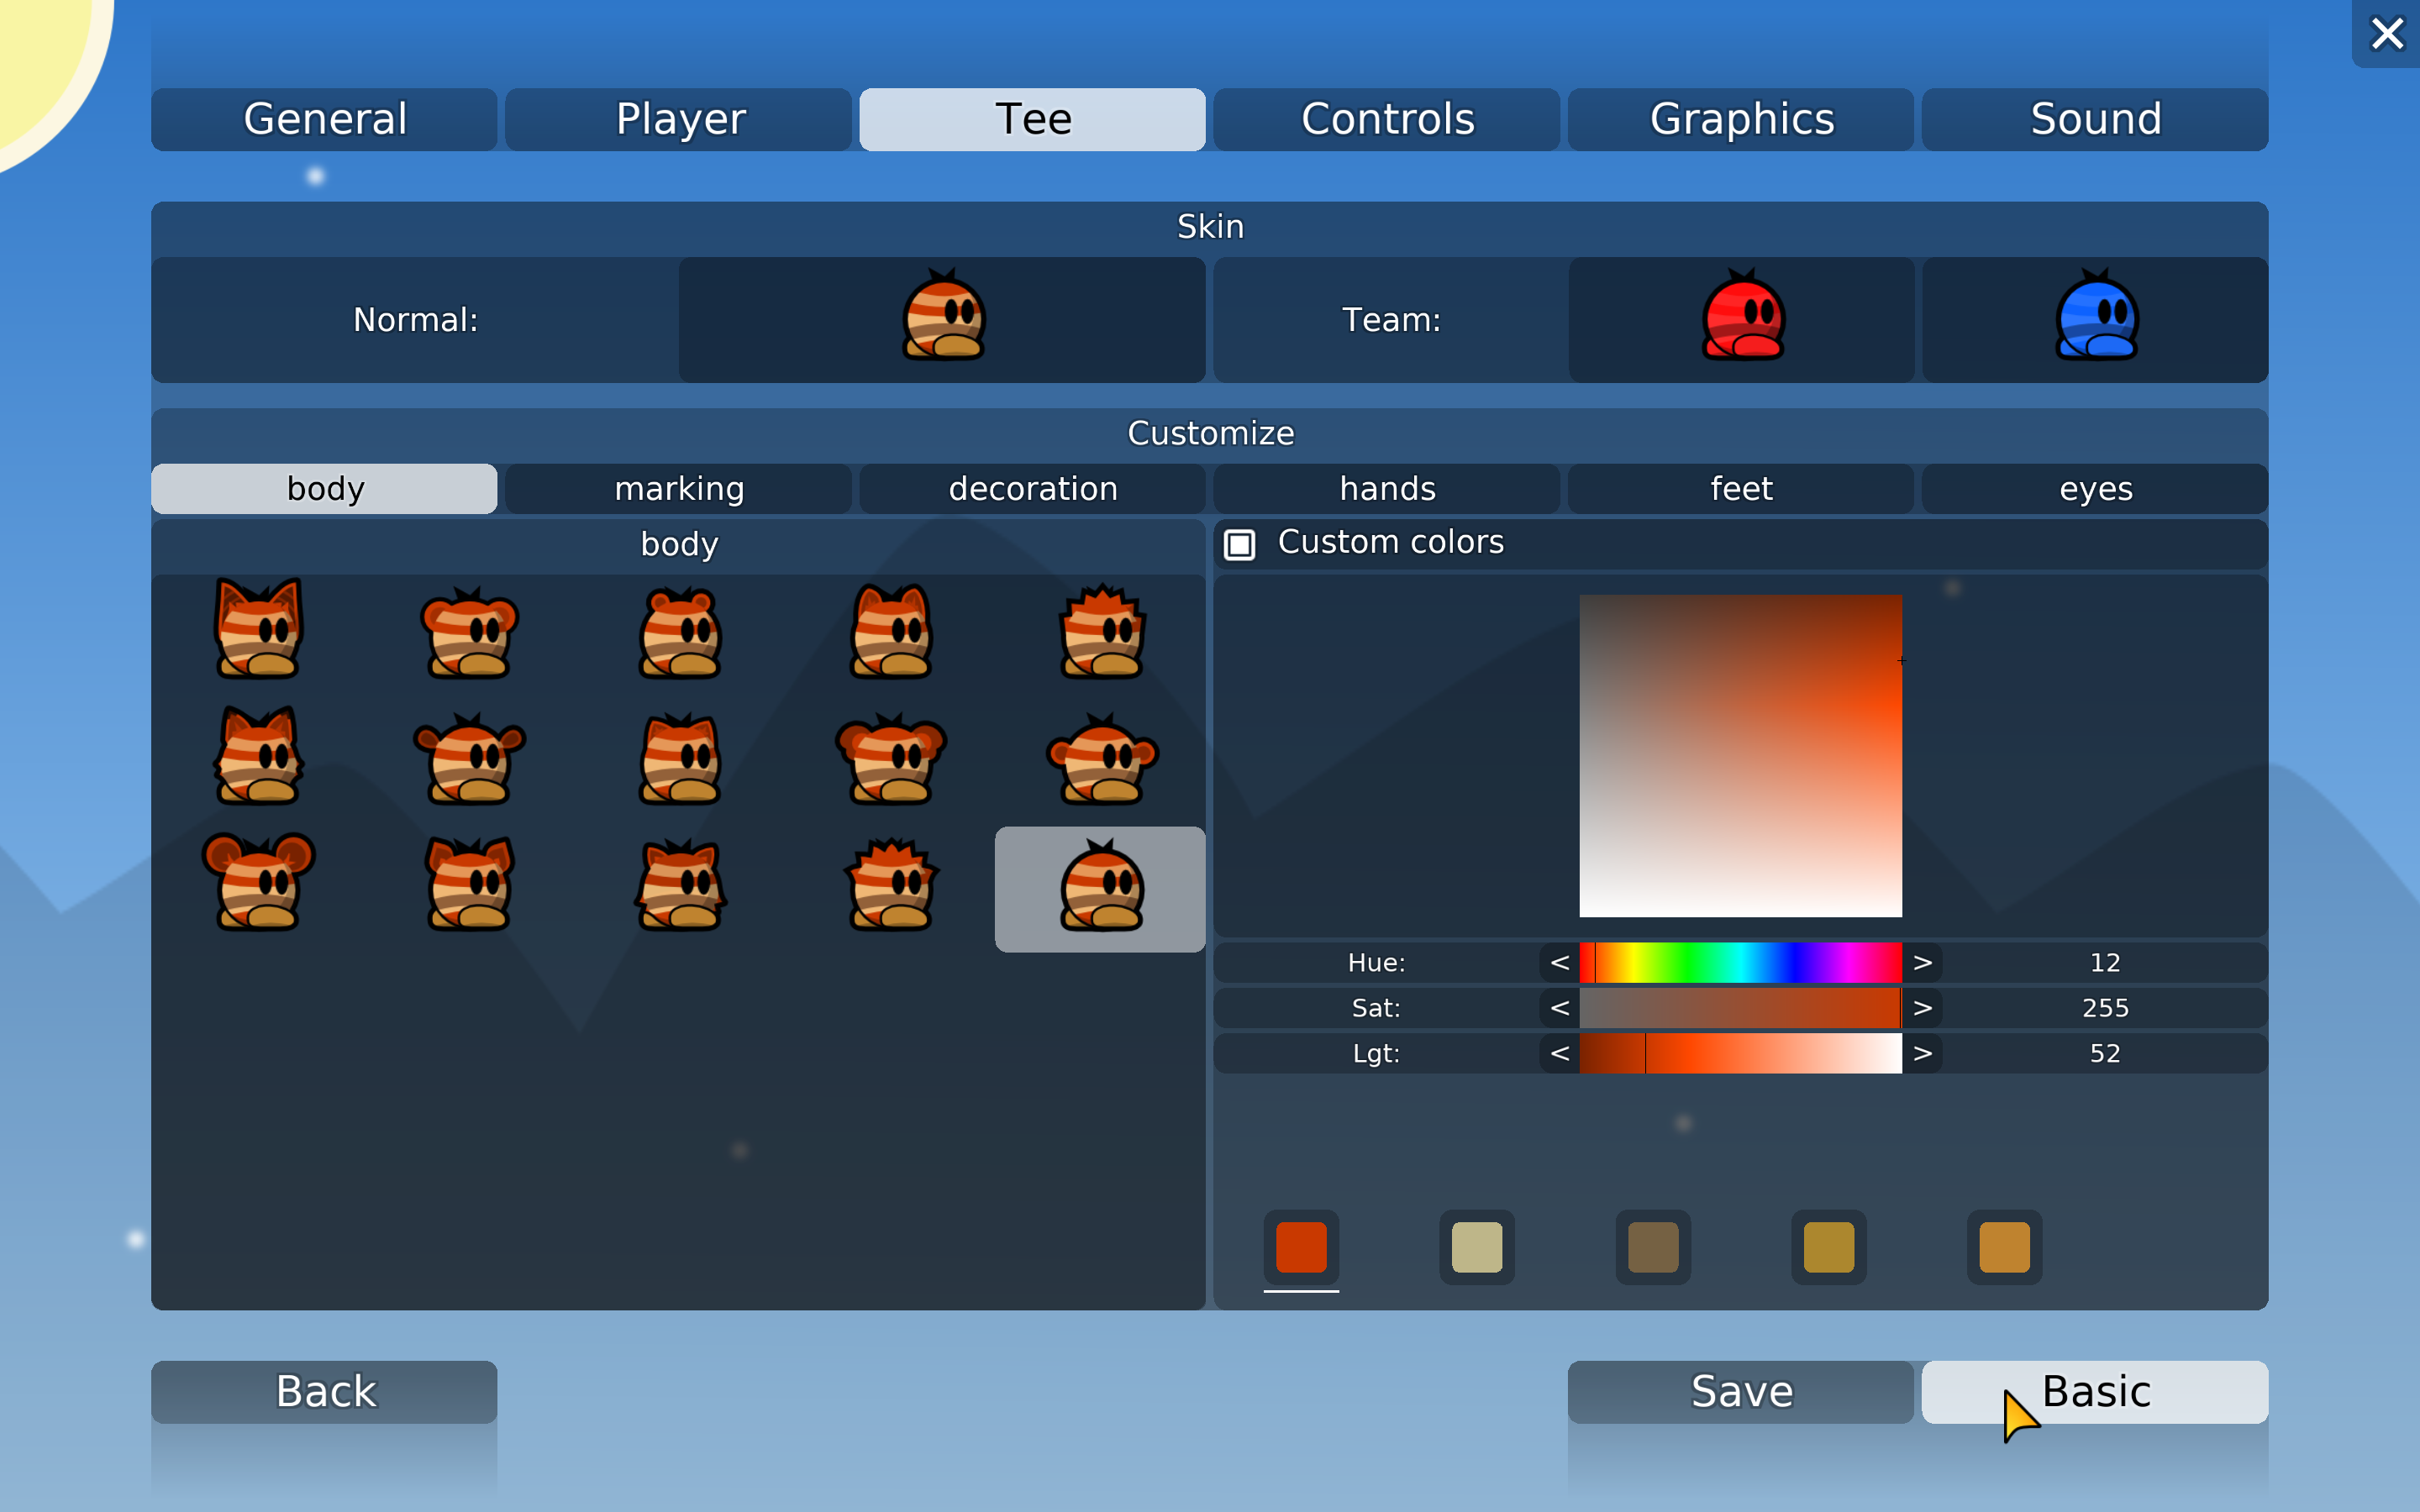This screenshot has height=1512, width=2420.
Task: Increase Hue with the right arrow
Action: pyautogui.click(x=1922, y=963)
